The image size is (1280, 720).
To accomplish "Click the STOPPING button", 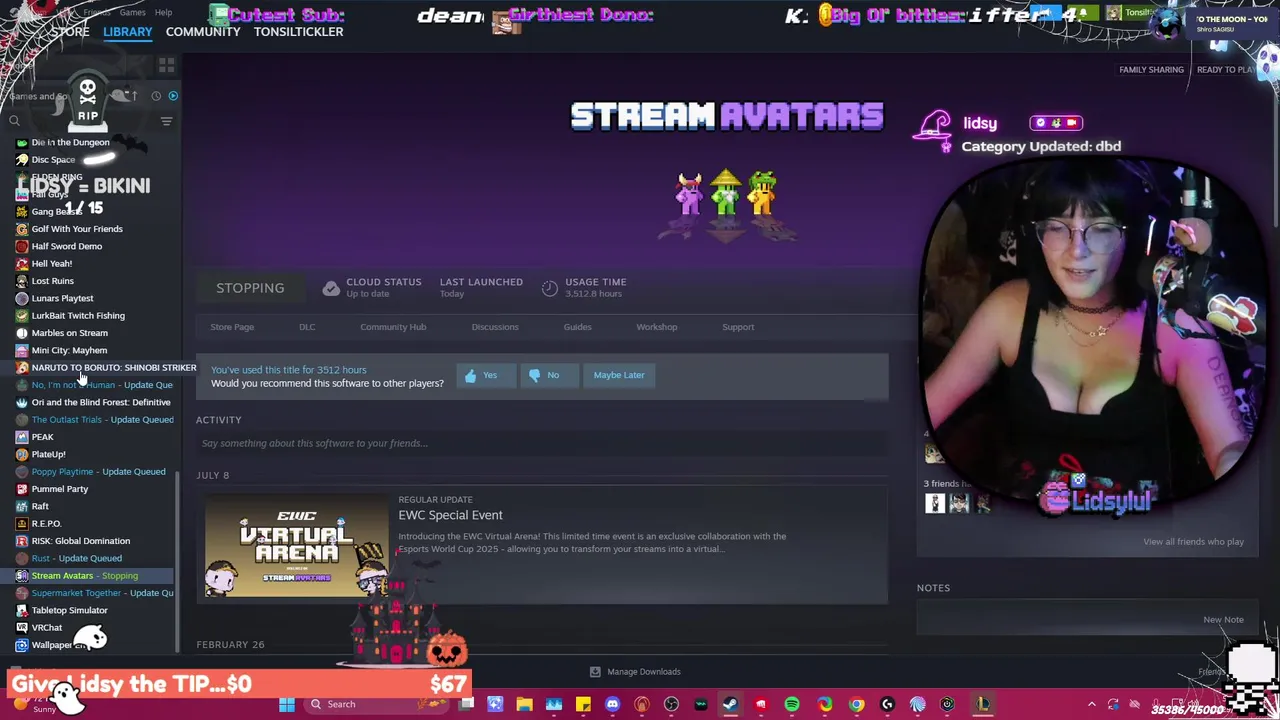I will coord(250,288).
